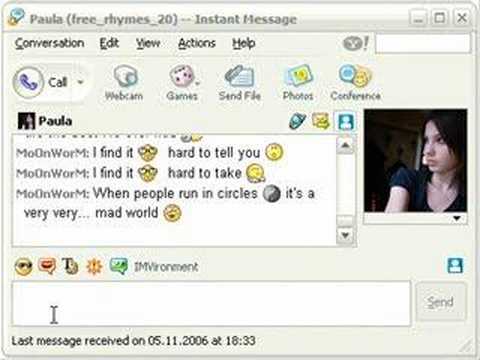
Task: Click the globe emoticon after 'run in circles'
Action: pos(272,193)
